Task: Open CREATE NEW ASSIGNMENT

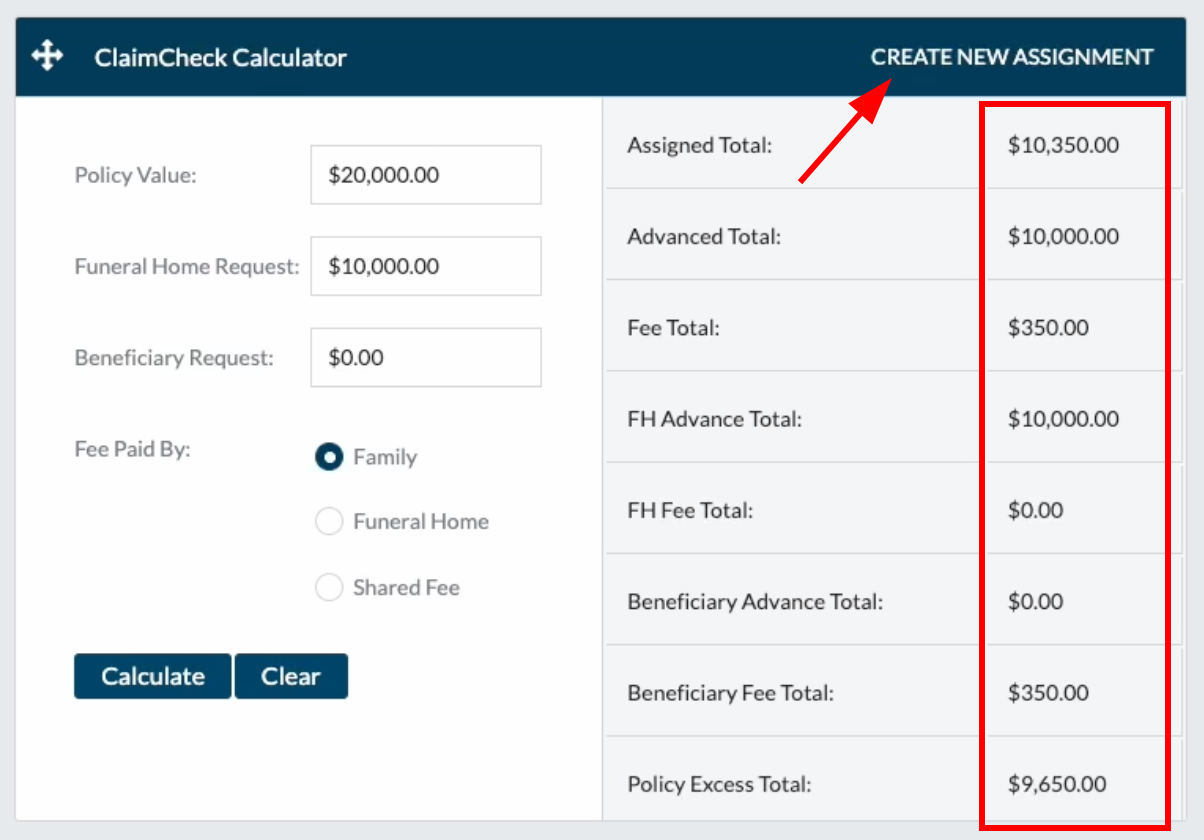Action: click(1011, 57)
